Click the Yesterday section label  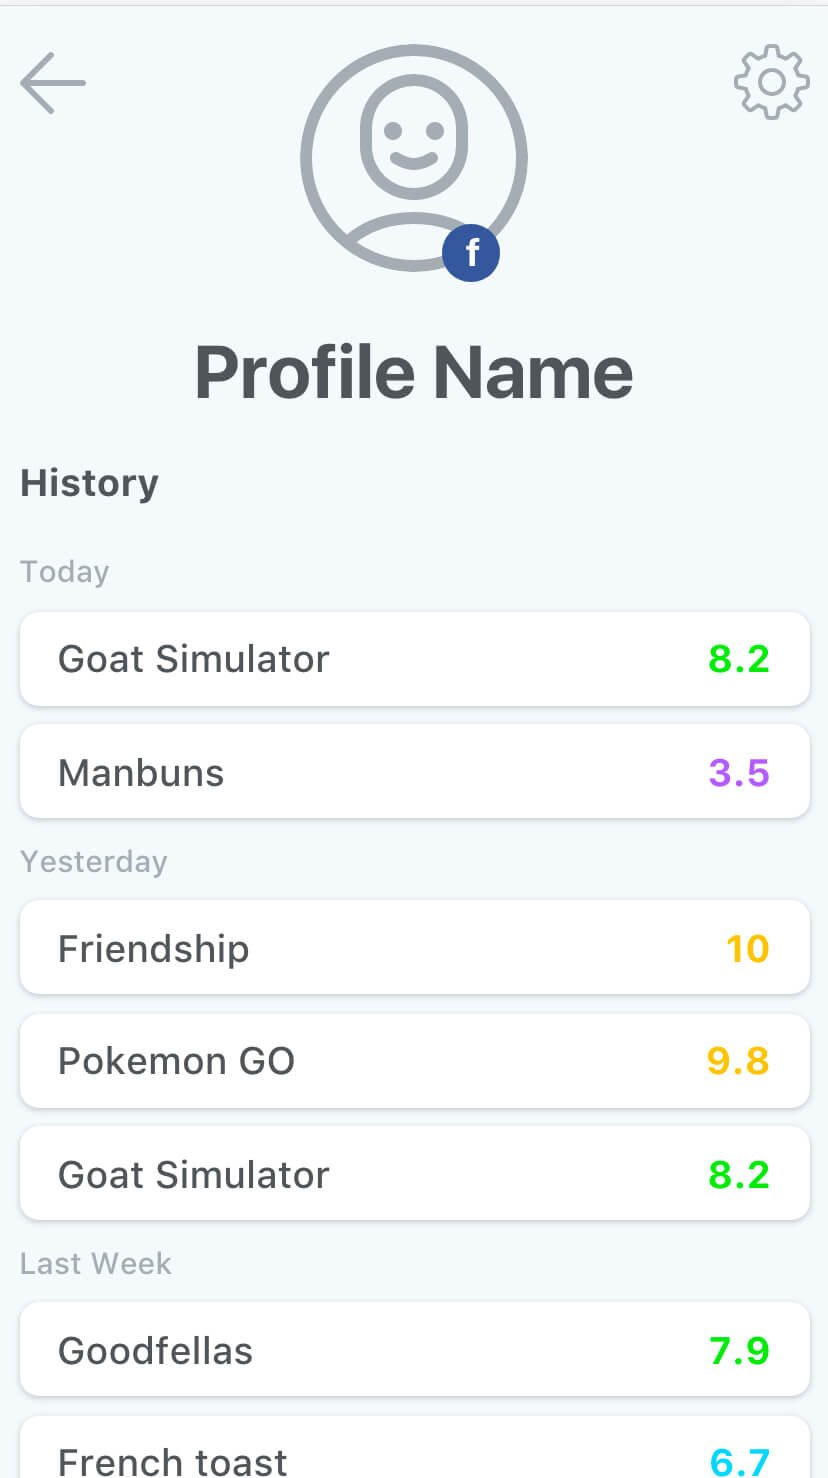(94, 861)
